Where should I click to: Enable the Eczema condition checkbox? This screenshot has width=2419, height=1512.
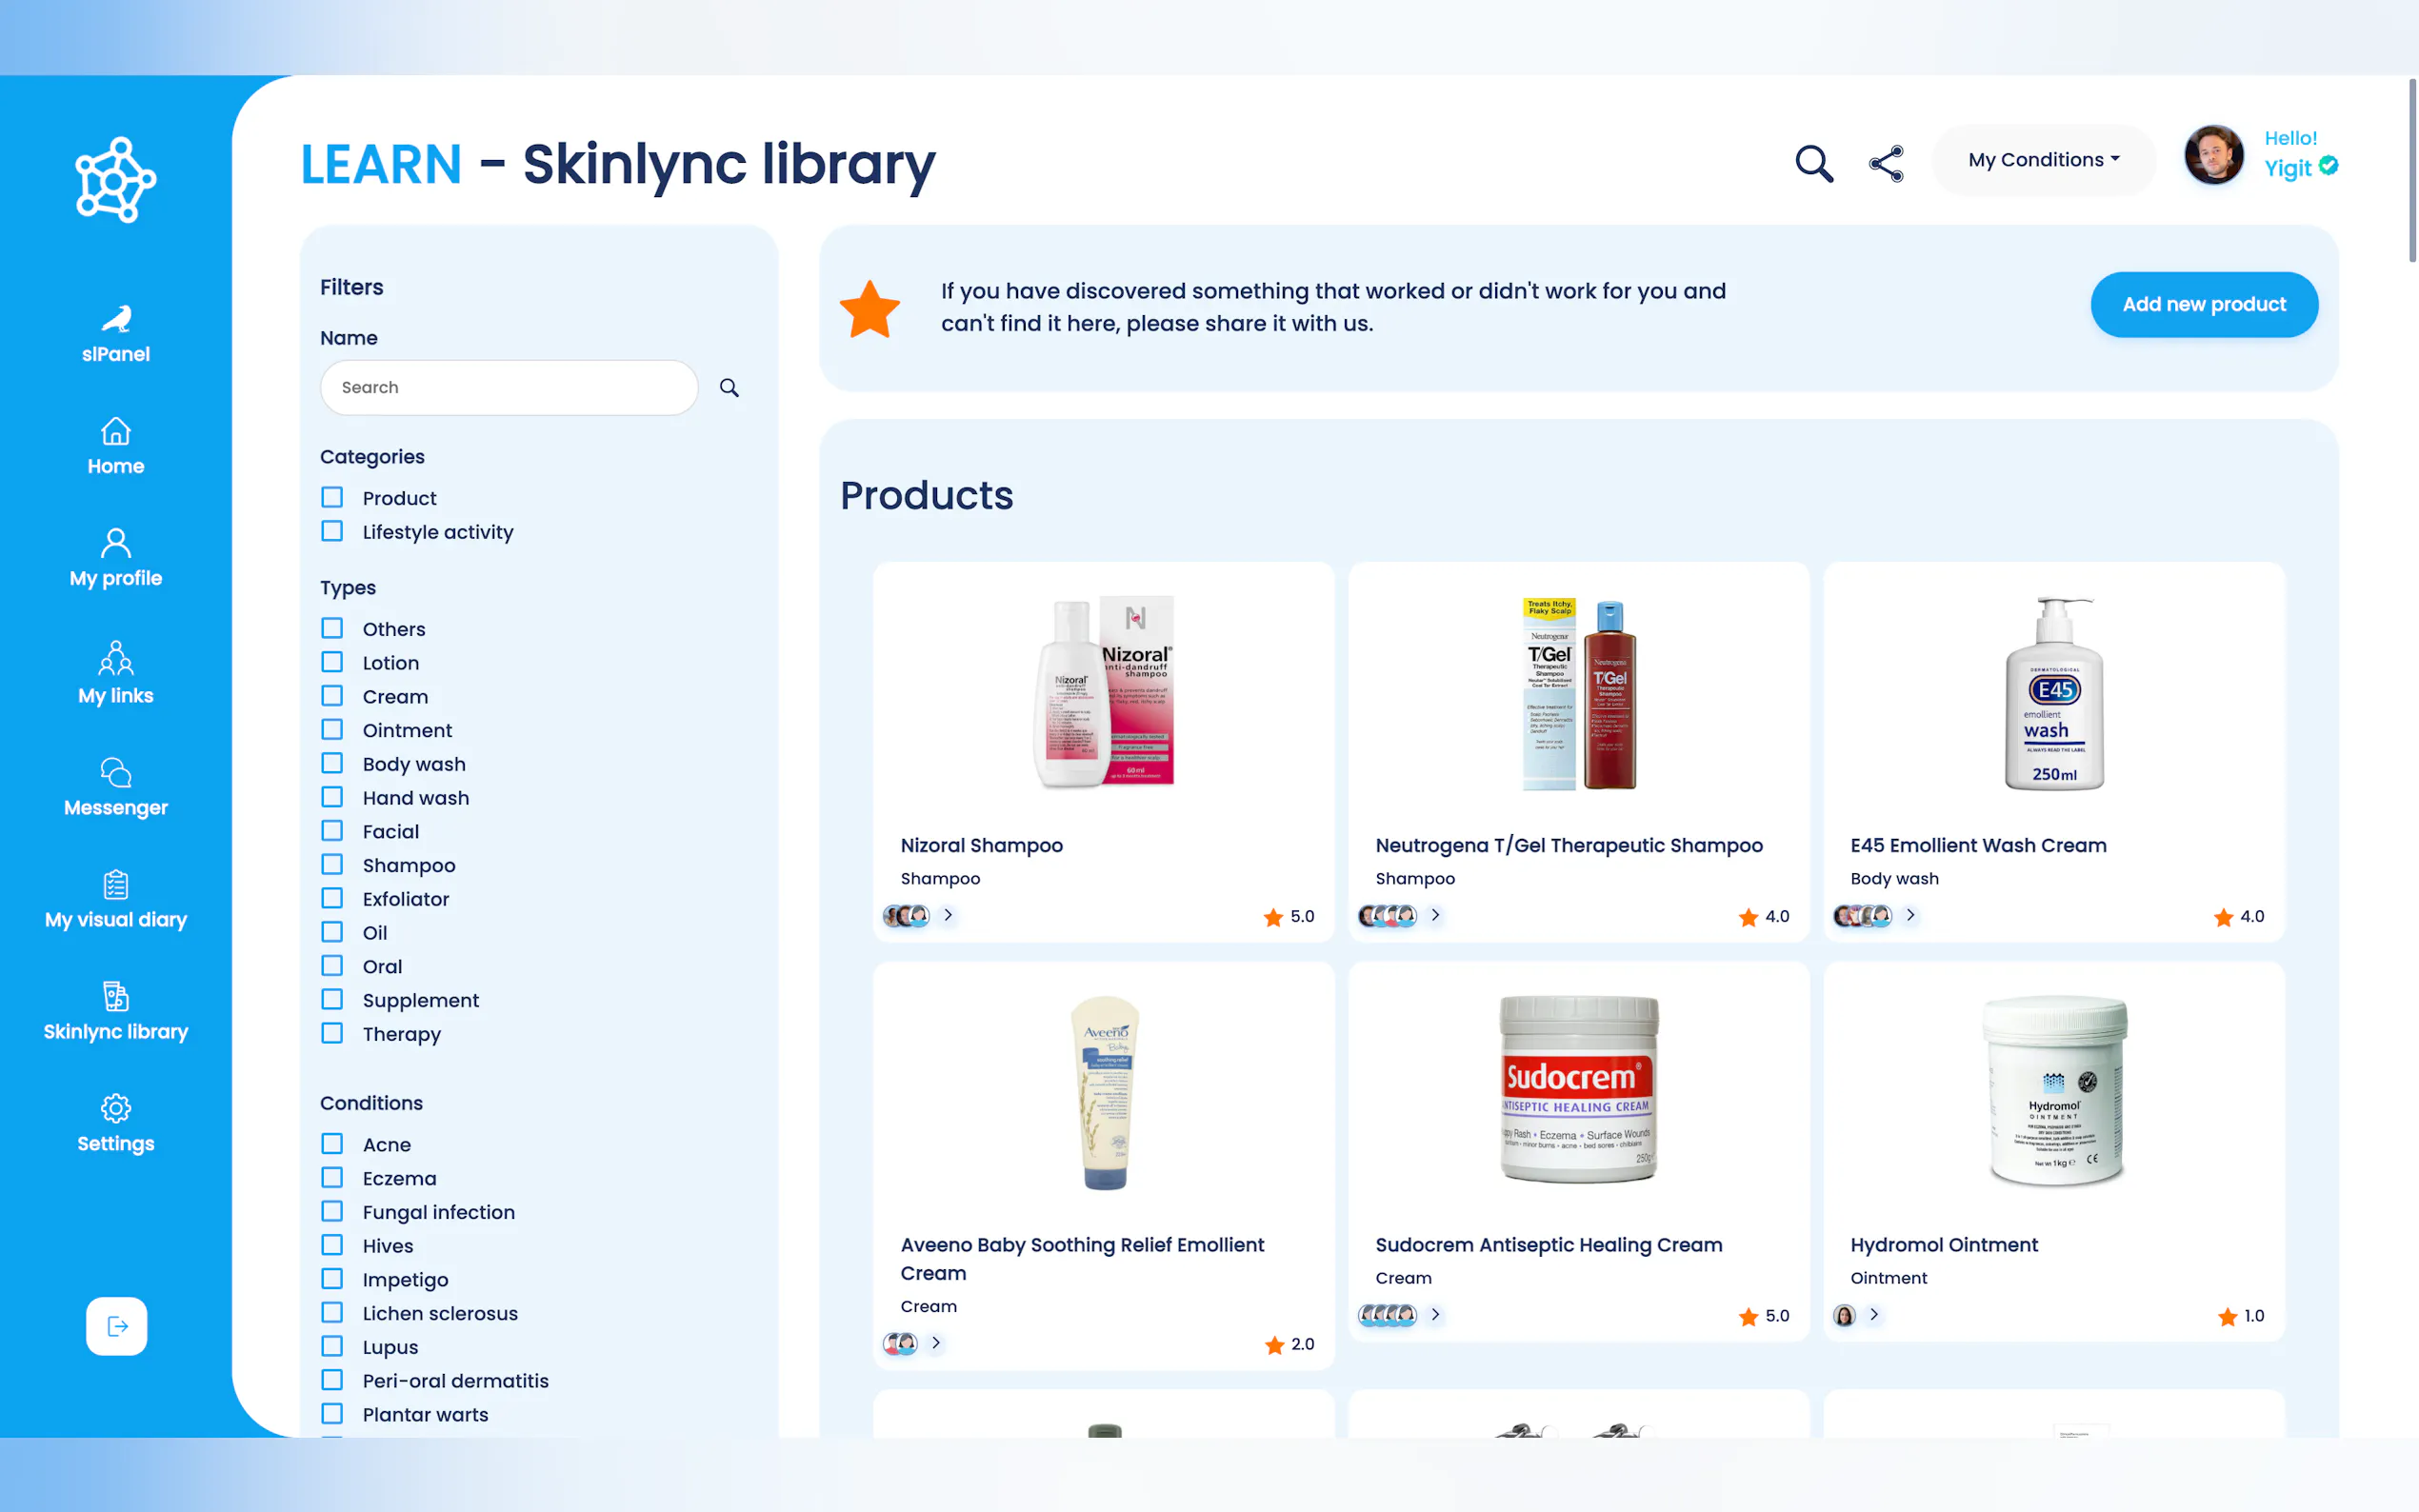332,1177
